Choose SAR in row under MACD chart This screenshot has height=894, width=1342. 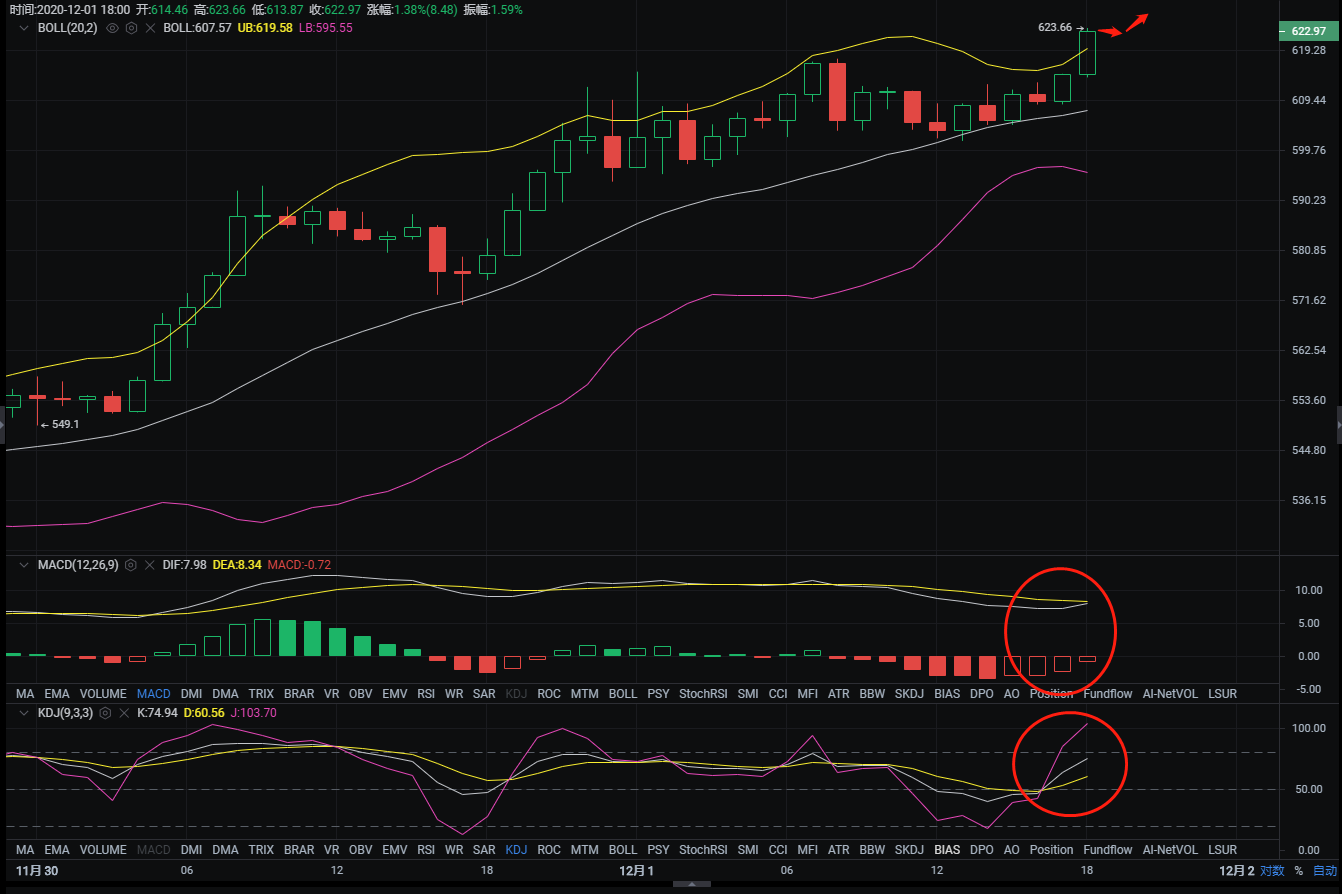coord(484,693)
